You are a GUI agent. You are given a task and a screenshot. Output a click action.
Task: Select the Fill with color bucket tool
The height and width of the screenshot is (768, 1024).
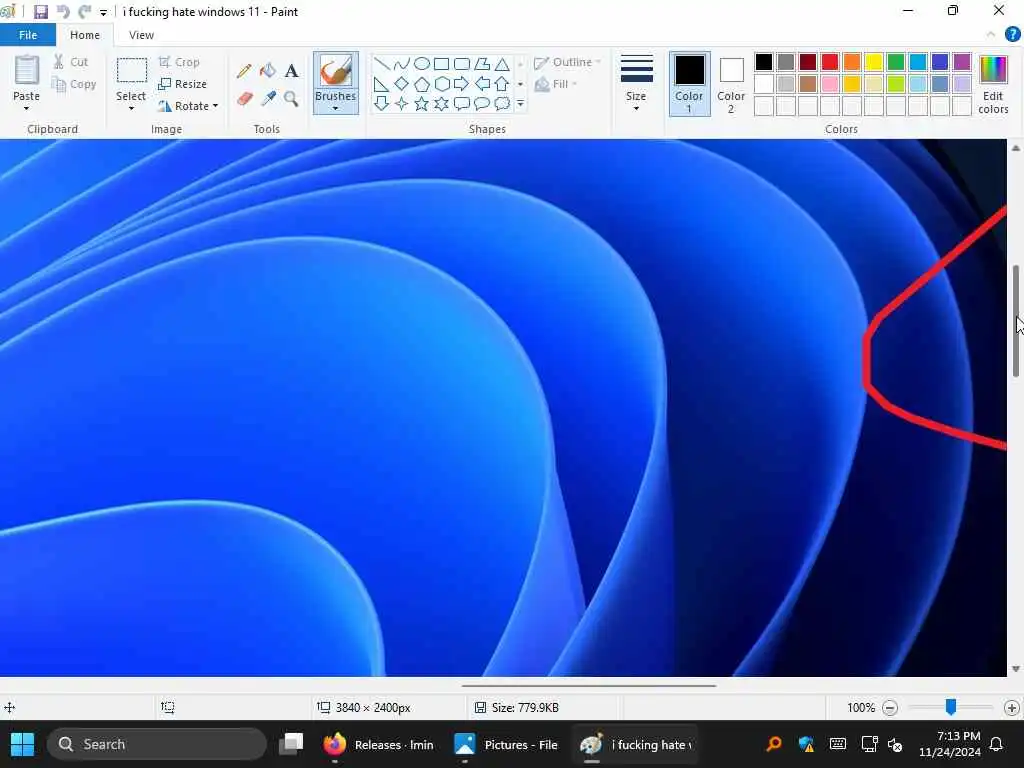268,71
